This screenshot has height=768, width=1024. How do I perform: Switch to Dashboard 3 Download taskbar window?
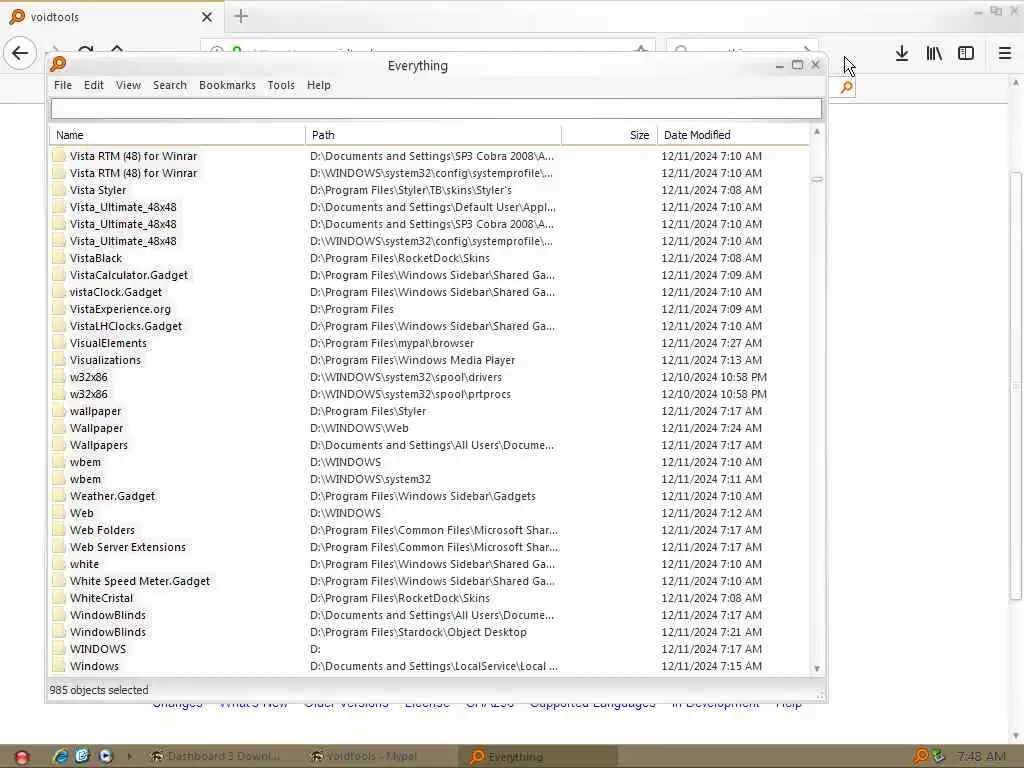[x=216, y=756]
